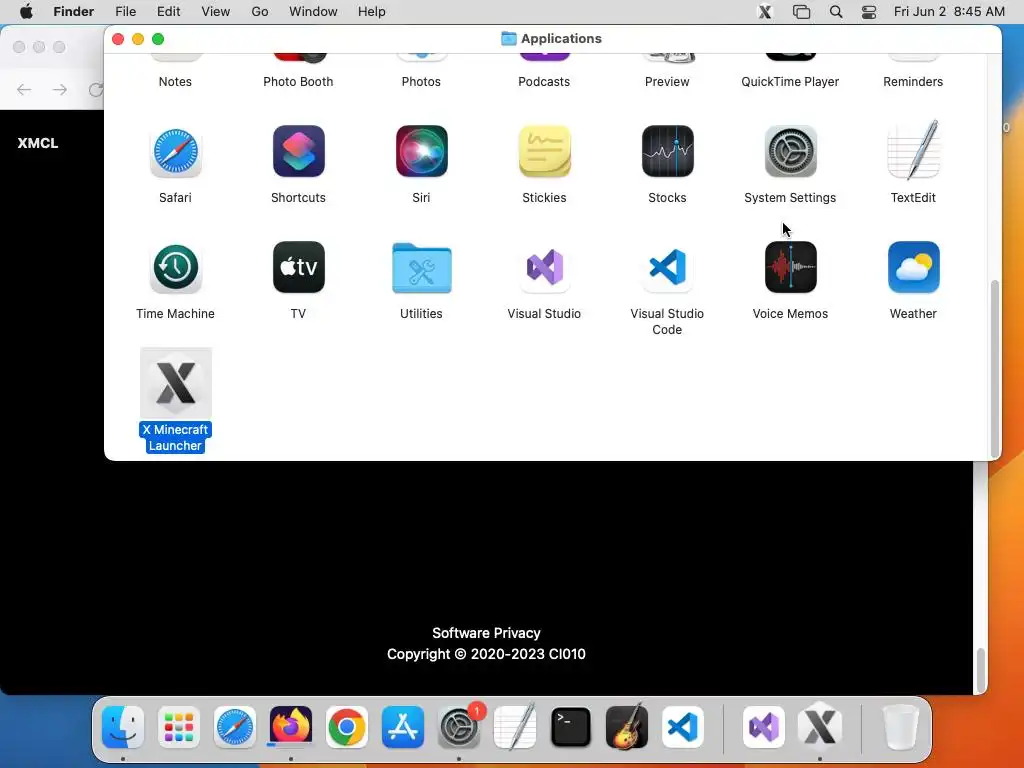Click the browser page vertical scrollbar
Viewport: 1024px width, 768px height.
pyautogui.click(x=980, y=670)
